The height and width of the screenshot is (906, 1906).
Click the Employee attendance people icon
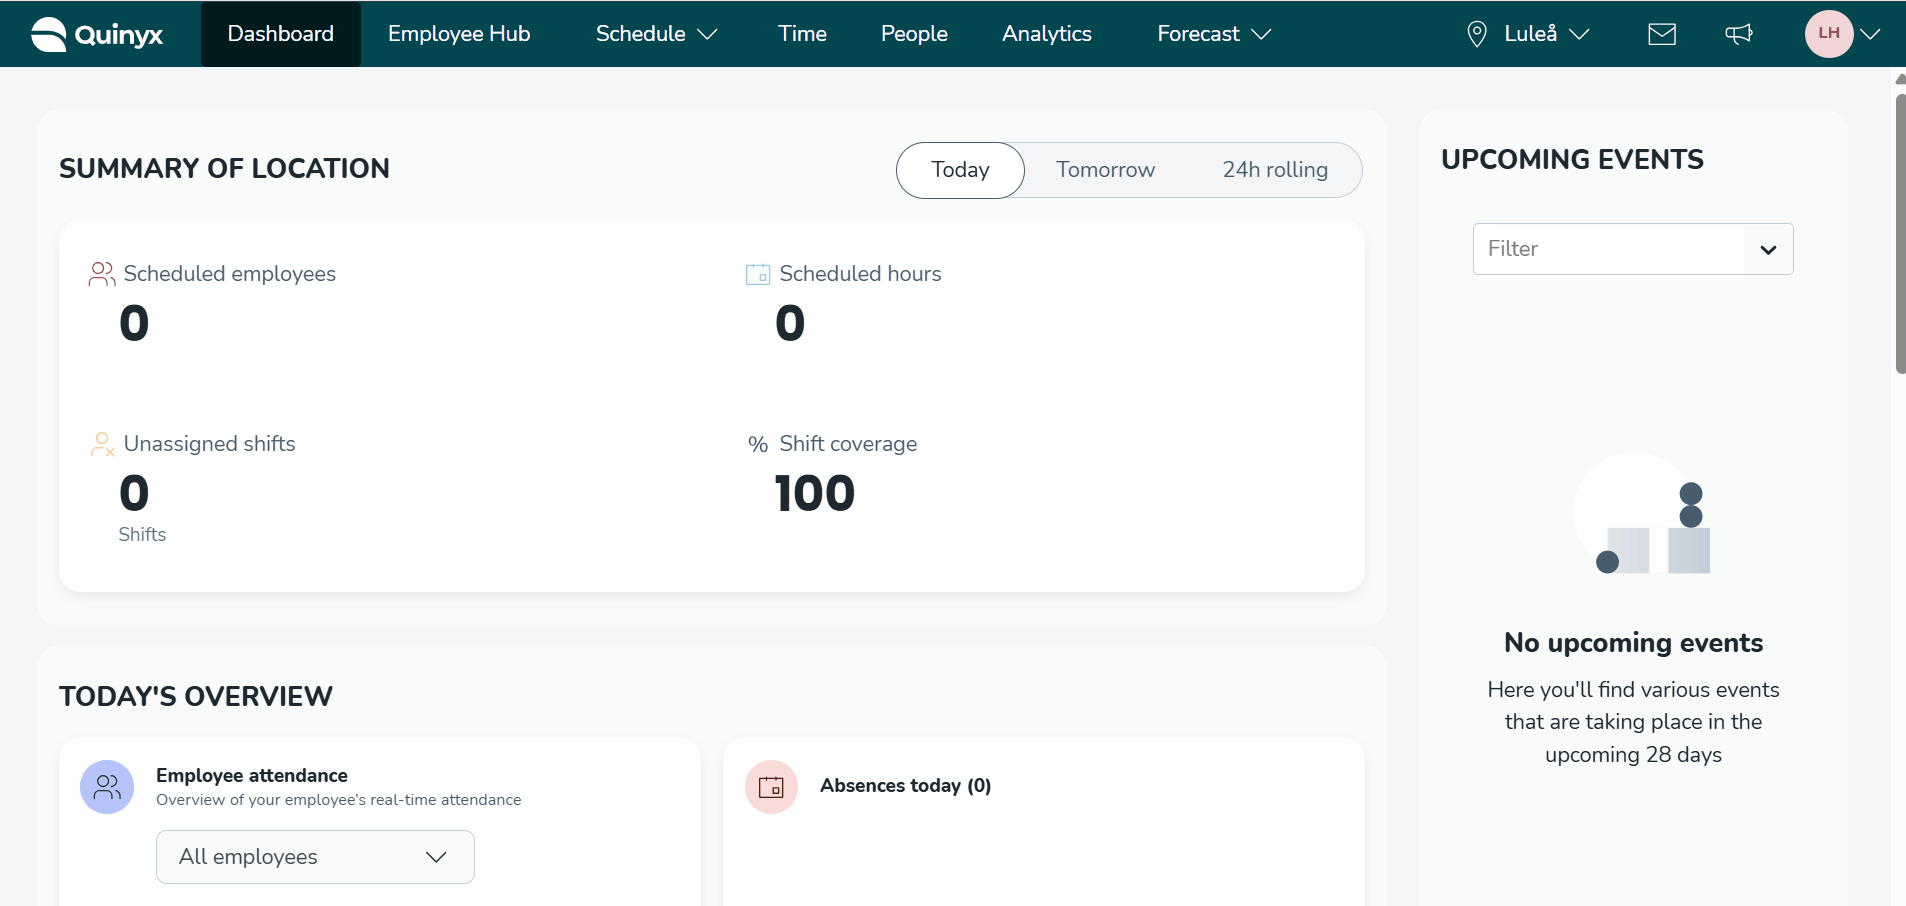(107, 787)
